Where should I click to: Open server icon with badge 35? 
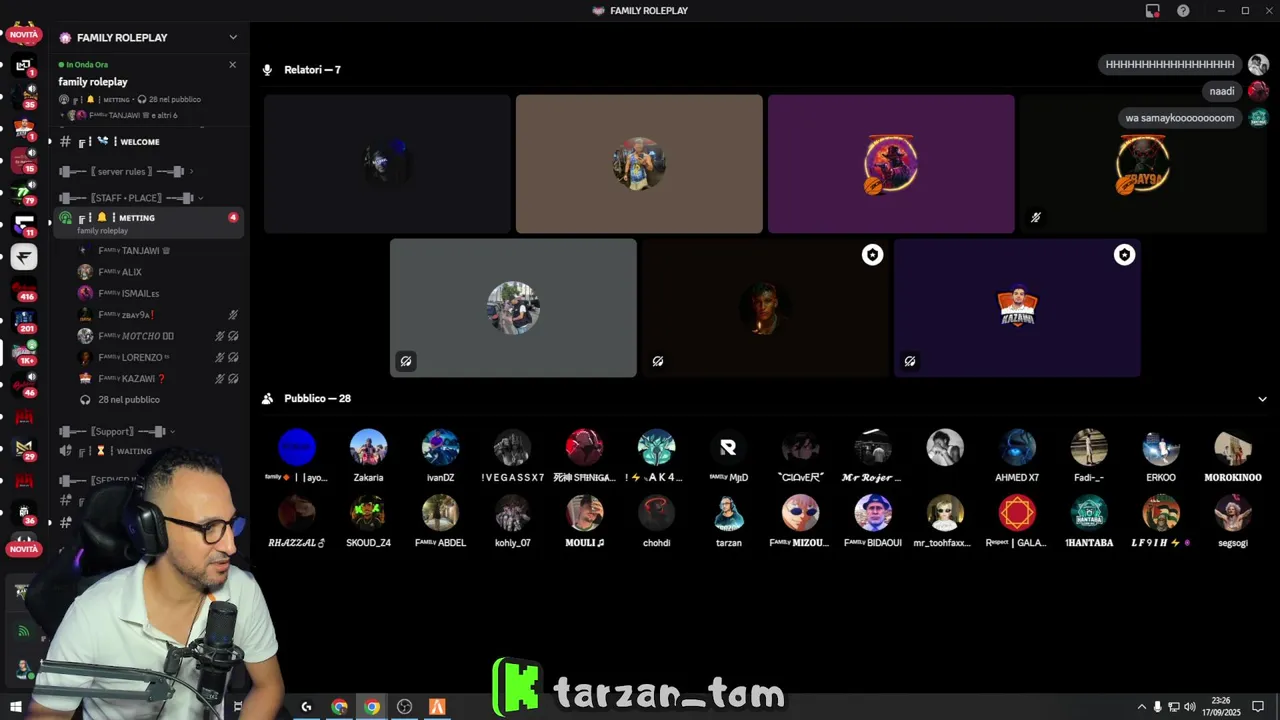[25, 98]
